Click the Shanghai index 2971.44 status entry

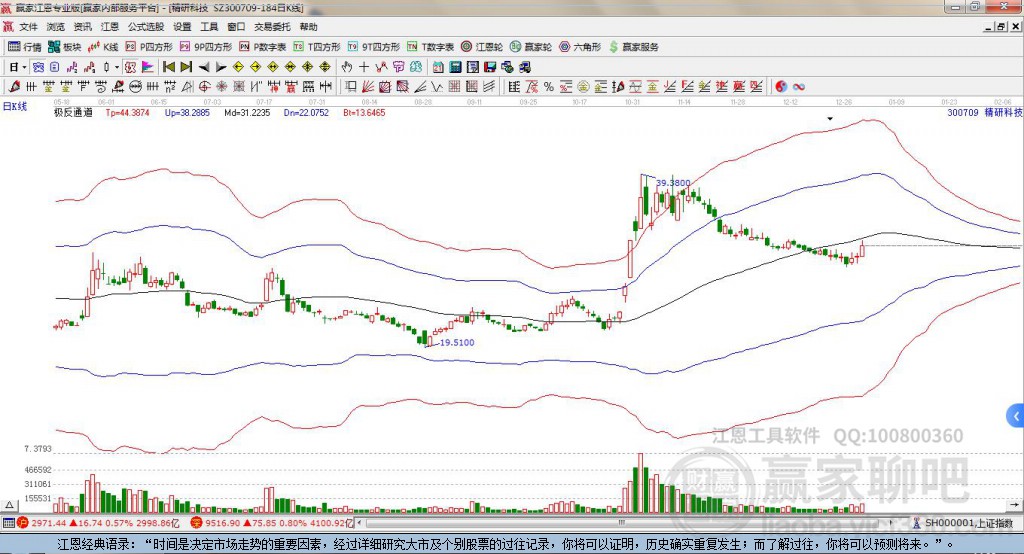point(98,523)
